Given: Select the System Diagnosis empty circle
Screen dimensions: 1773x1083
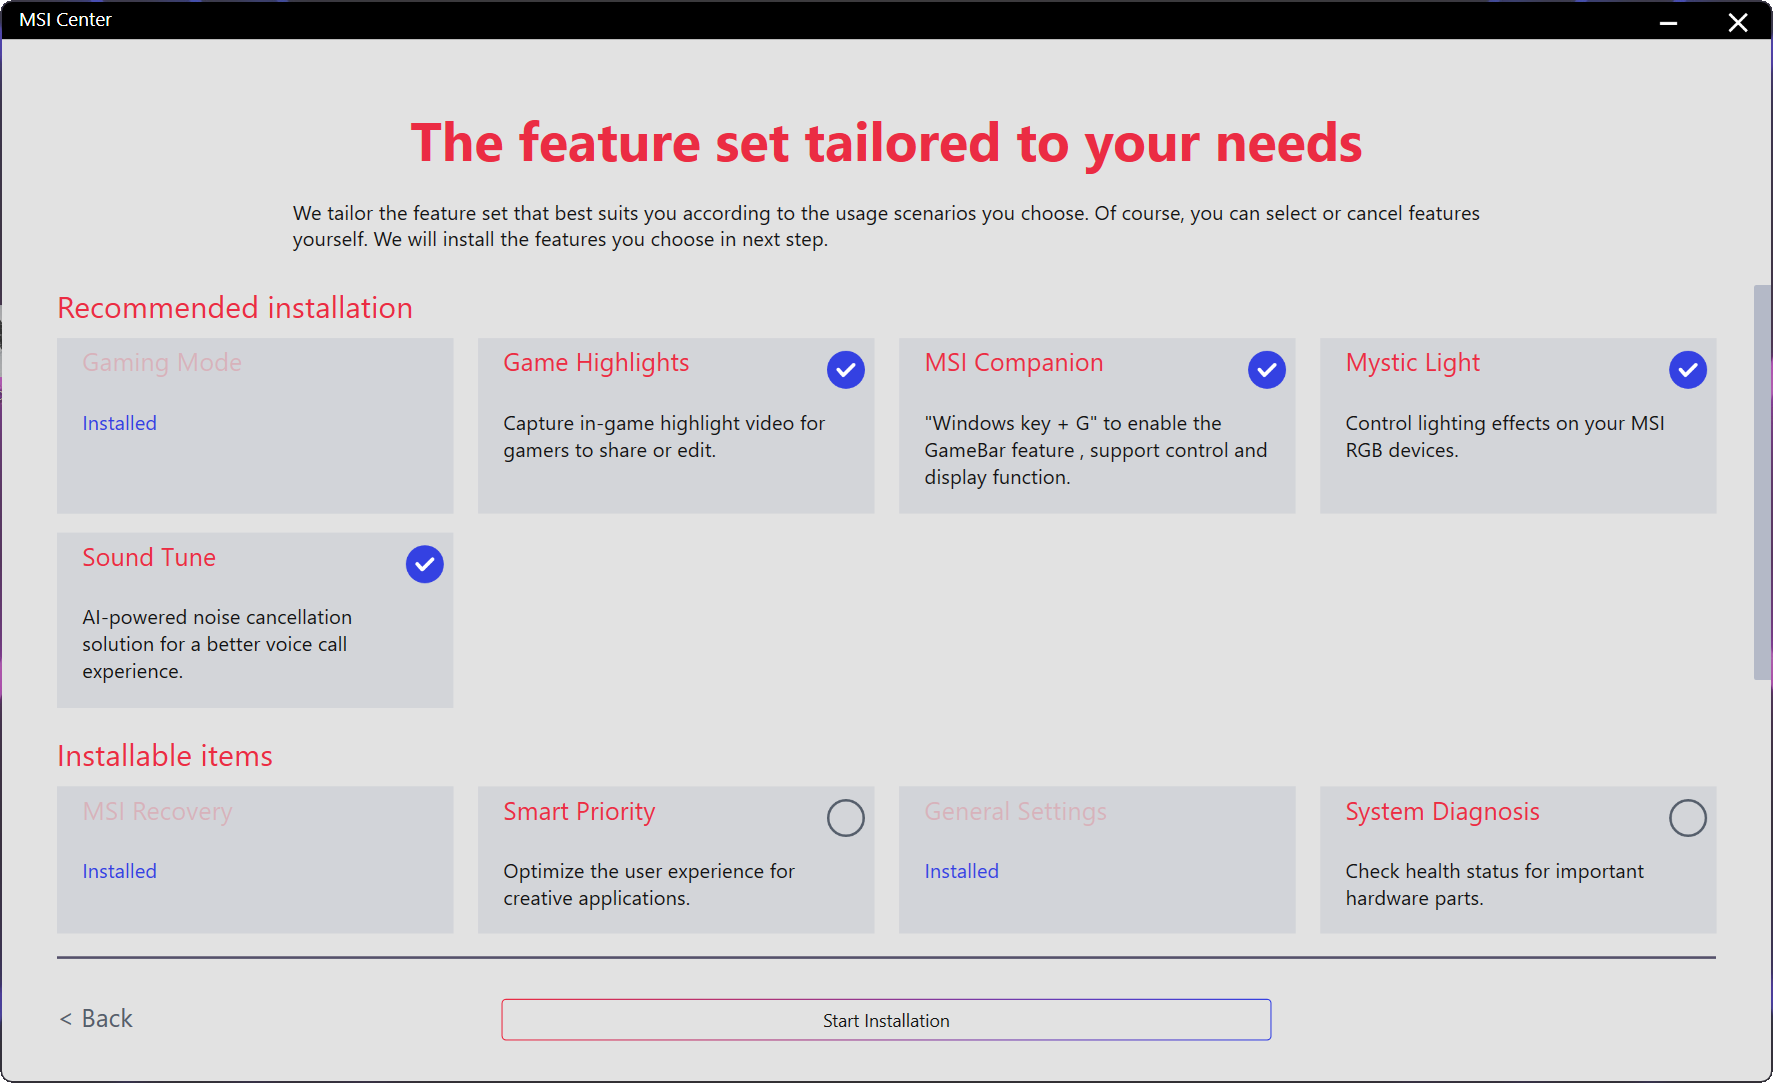Looking at the screenshot, I should (x=1687, y=818).
